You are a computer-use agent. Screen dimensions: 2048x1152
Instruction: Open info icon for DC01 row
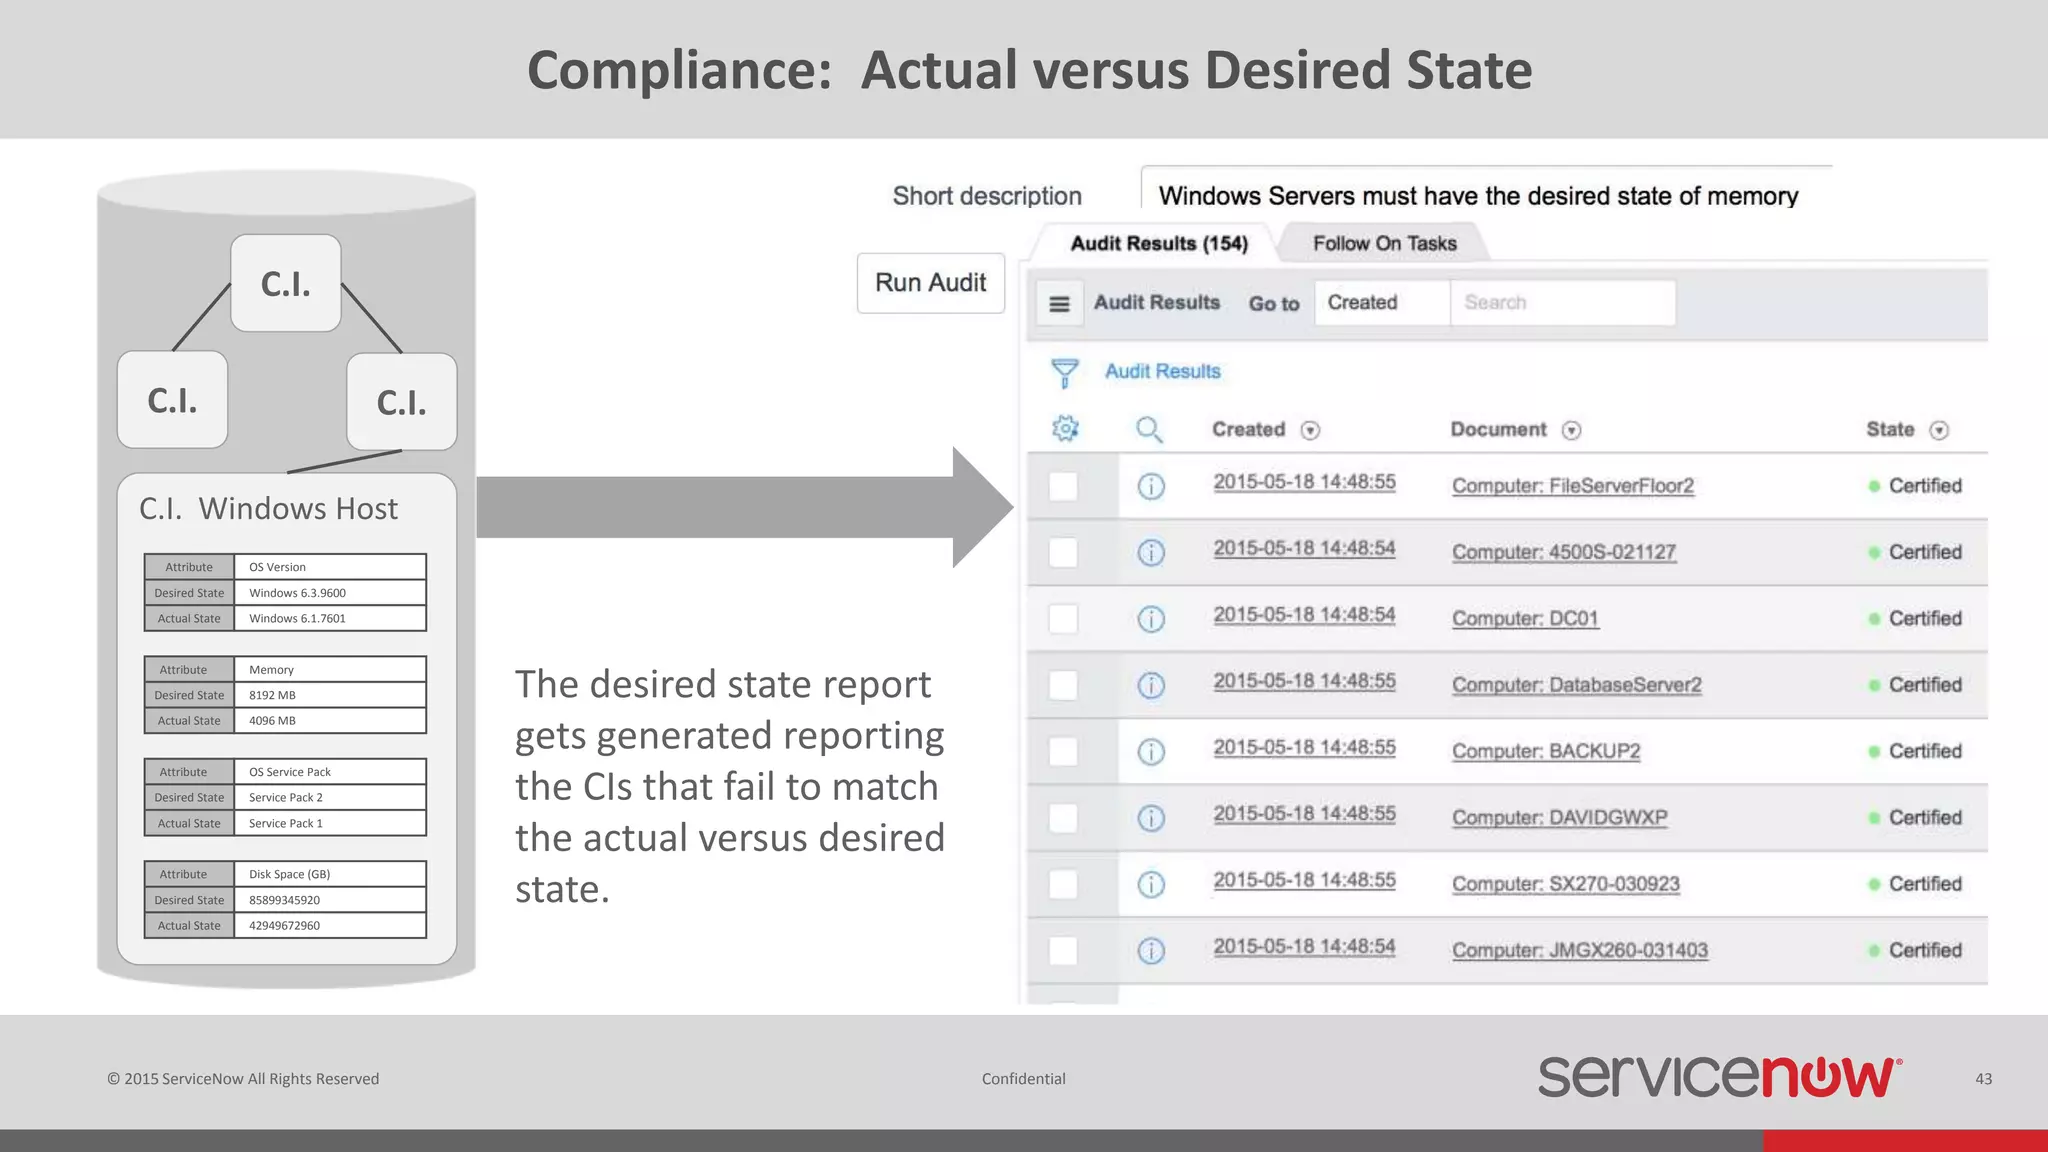coord(1151,619)
